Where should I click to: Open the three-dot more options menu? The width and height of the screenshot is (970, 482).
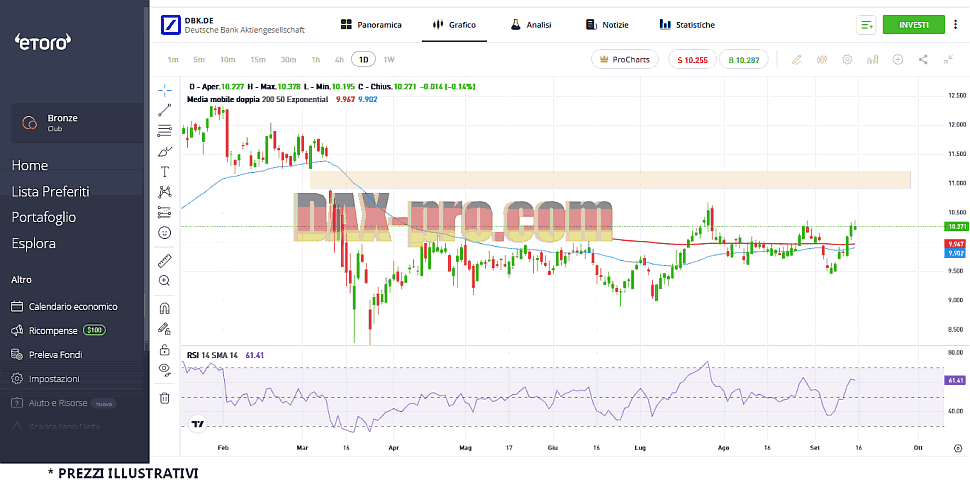(x=958, y=25)
